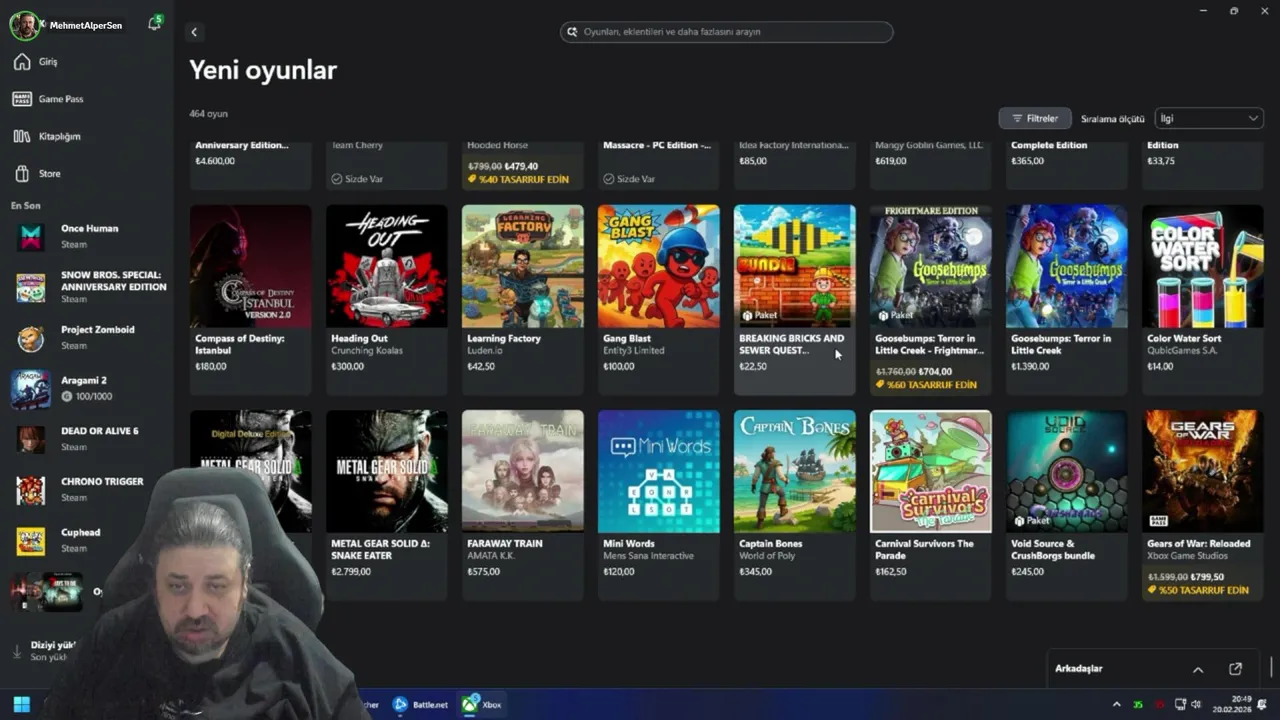Open METAL GEAR SOLID Δ: SNAKE EATER cover

(x=386, y=471)
